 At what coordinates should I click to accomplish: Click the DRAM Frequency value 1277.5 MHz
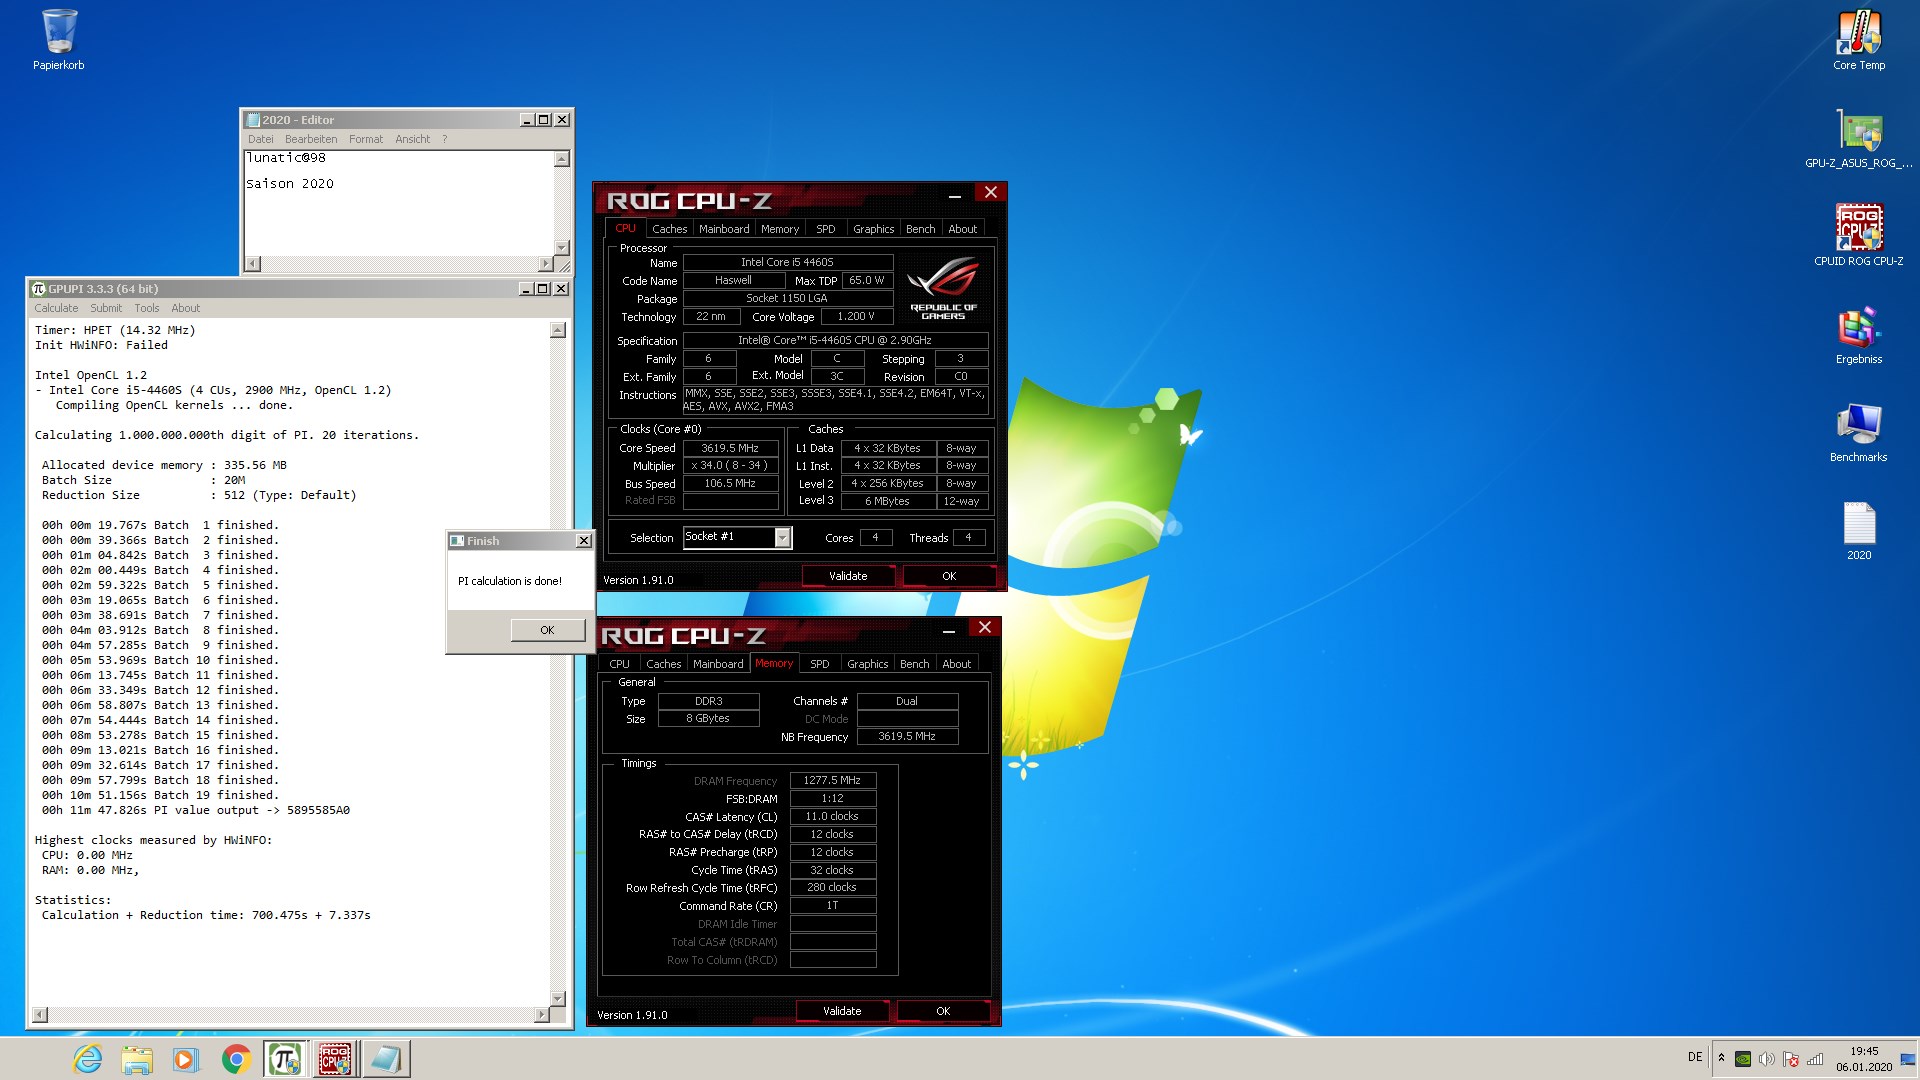(x=832, y=780)
